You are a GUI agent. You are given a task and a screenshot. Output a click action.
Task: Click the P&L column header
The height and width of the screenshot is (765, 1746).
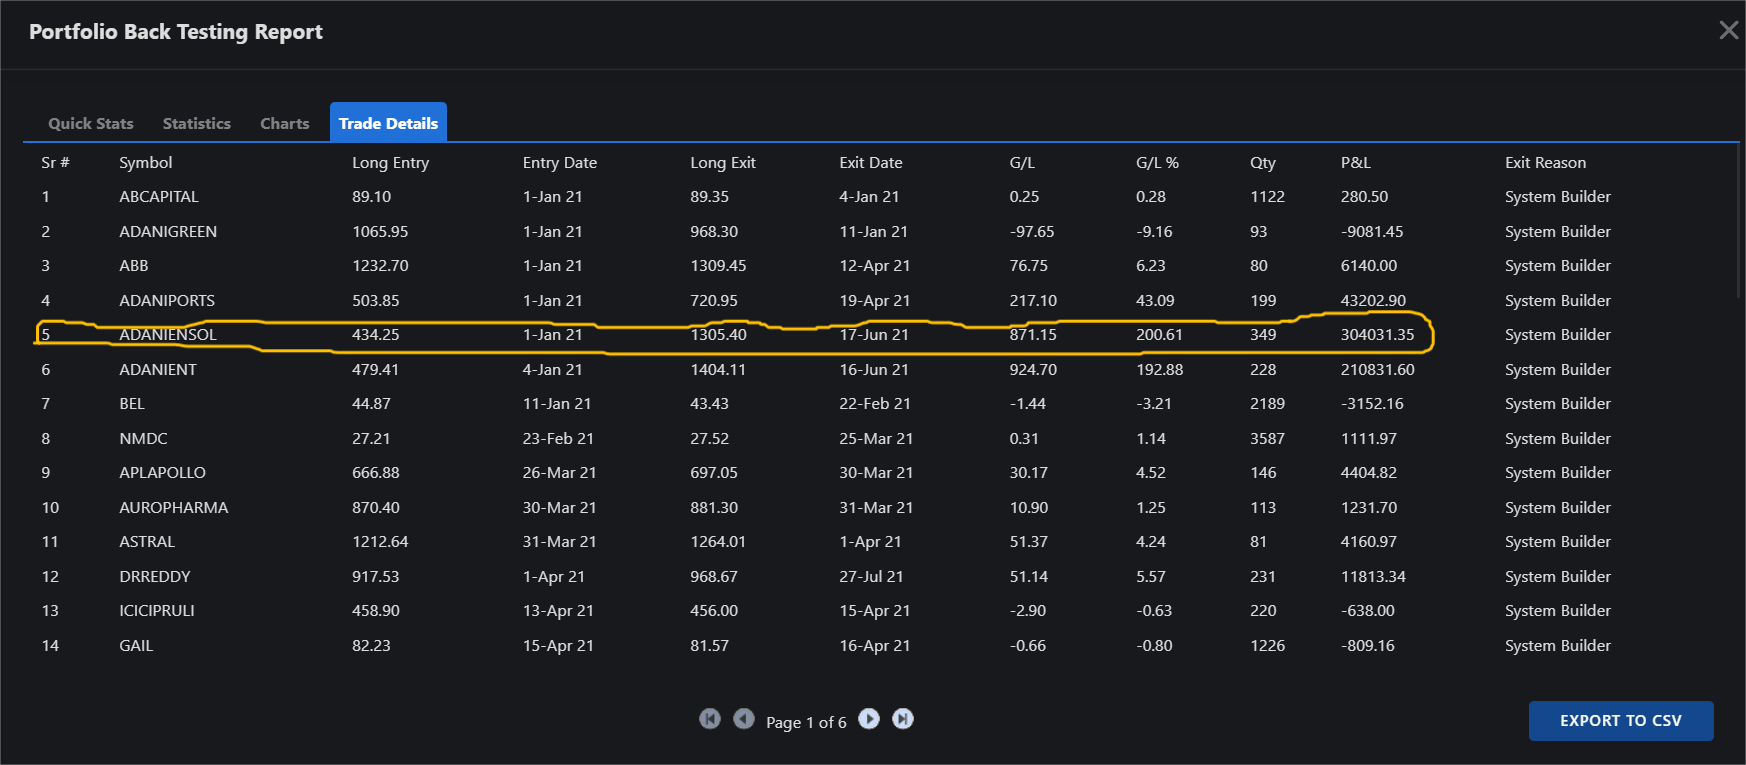click(1355, 162)
